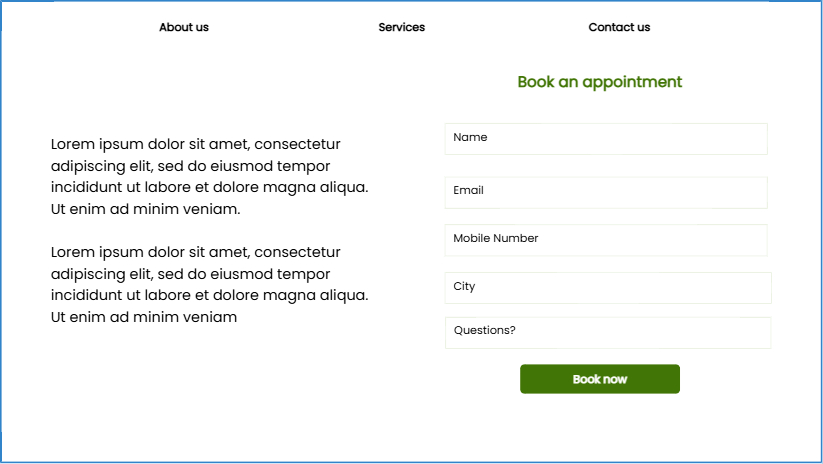Focus the Questions? text box
This screenshot has height=464, width=823.
coord(608,333)
